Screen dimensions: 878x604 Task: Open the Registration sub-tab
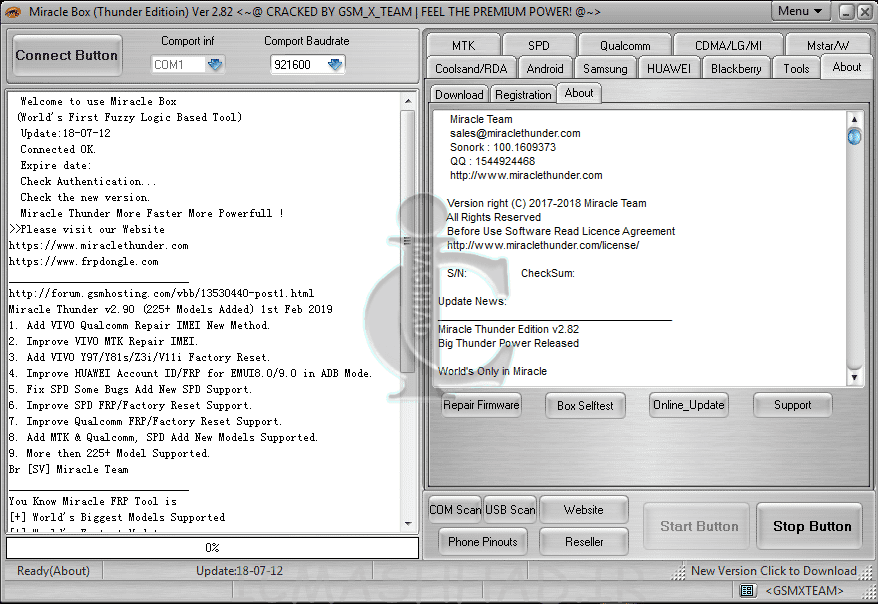523,95
